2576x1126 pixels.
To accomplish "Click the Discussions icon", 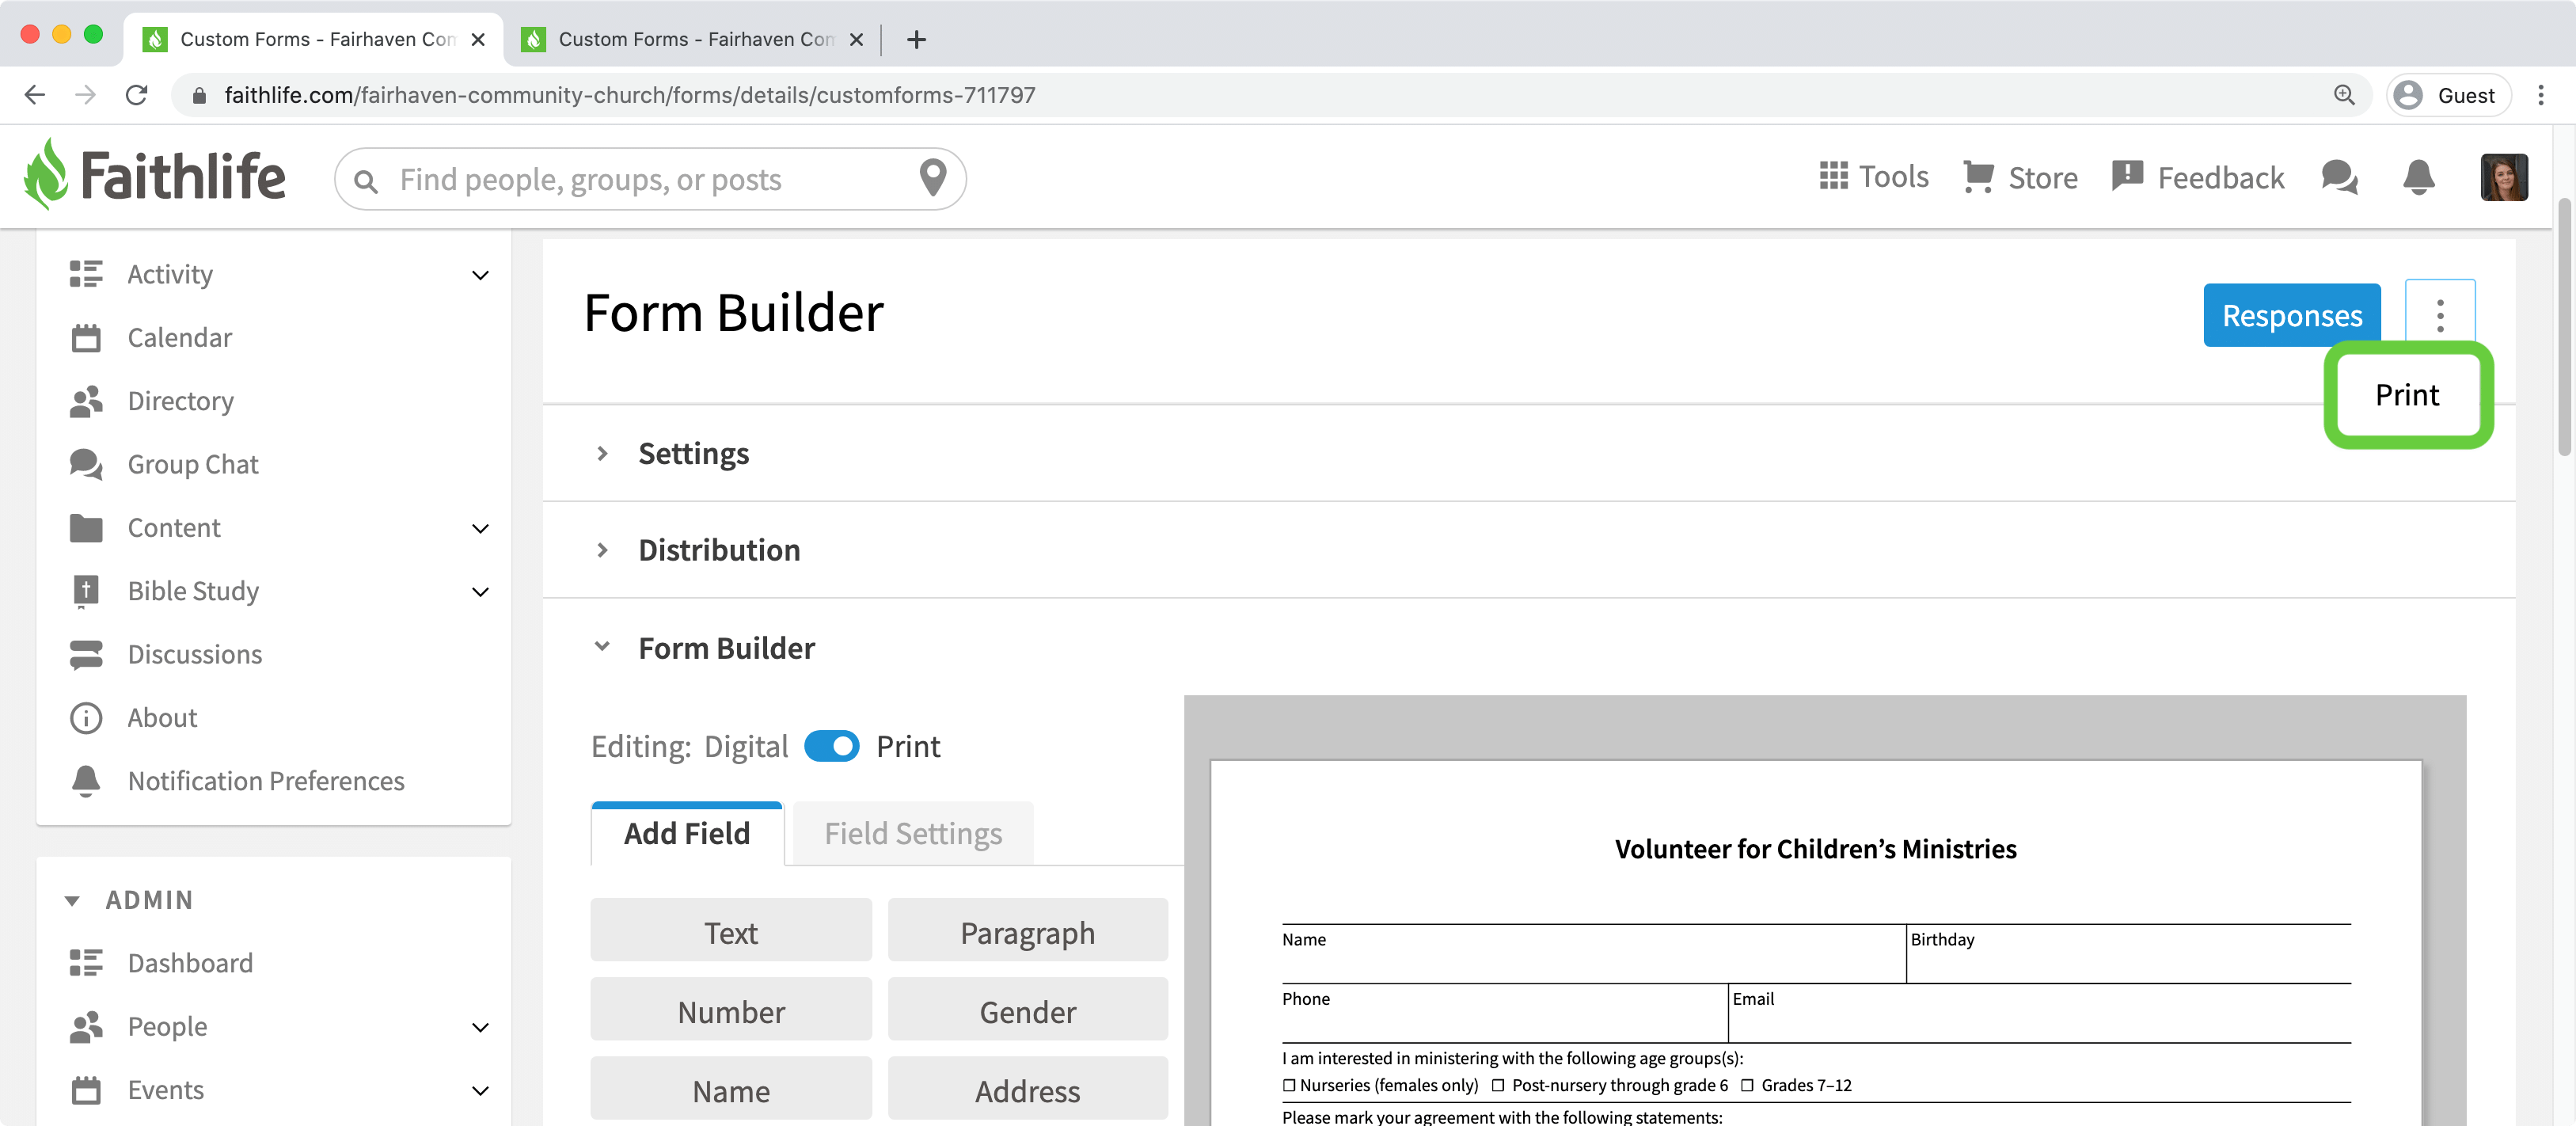I will pos(86,654).
